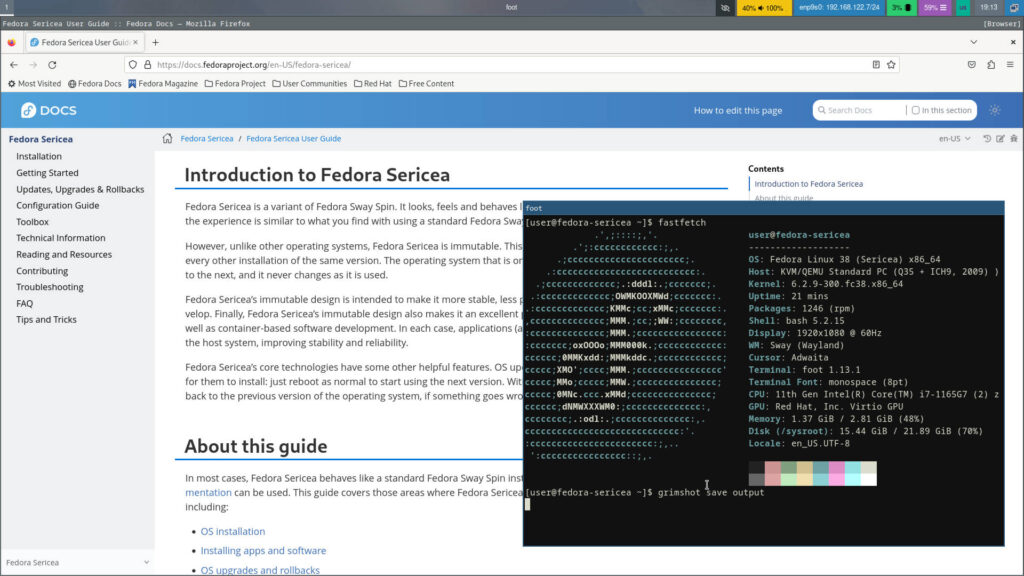The image size is (1024, 576).
Task: Expand the browser tab list chevron
Action: tap(973, 42)
